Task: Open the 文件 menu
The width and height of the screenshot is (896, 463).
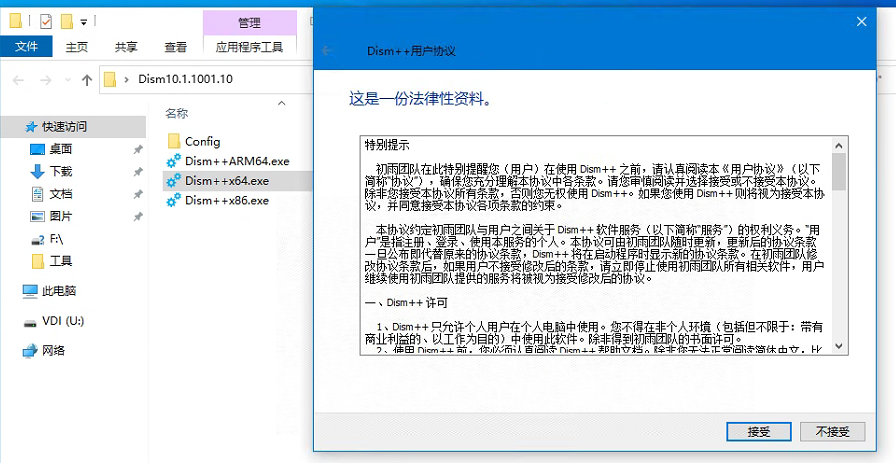Action: click(x=27, y=46)
